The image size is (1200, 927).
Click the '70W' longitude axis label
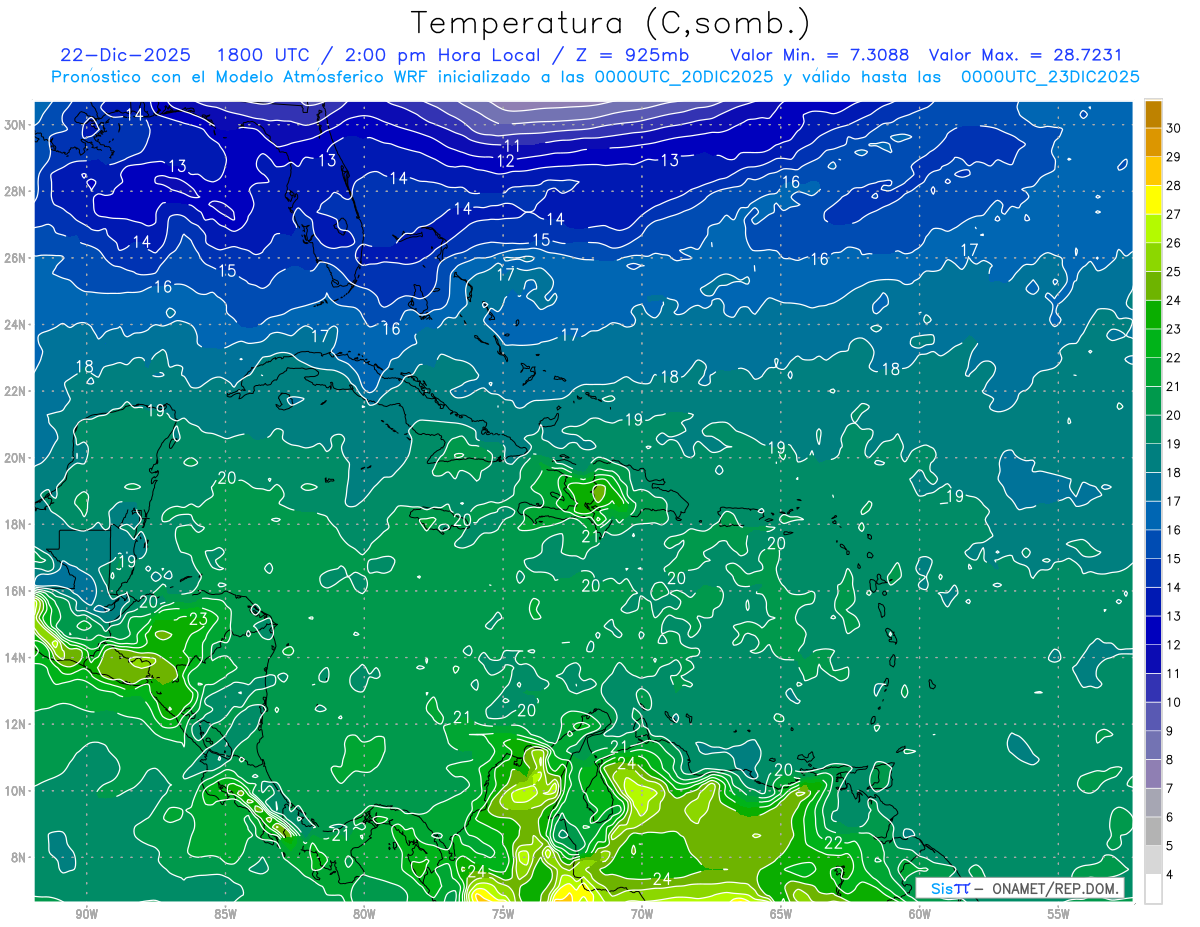tap(642, 914)
